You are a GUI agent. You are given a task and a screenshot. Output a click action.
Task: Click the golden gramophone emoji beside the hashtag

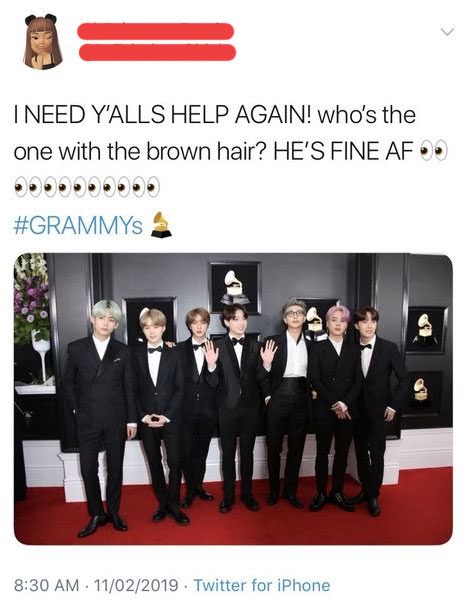coord(161,225)
